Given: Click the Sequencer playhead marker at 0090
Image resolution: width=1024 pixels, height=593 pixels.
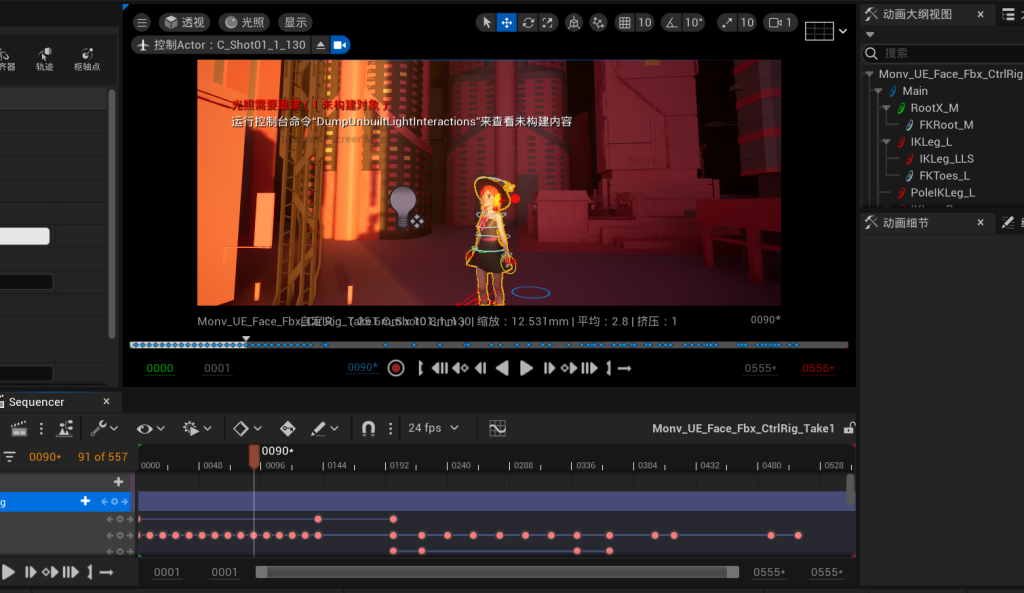Looking at the screenshot, I should click(254, 455).
